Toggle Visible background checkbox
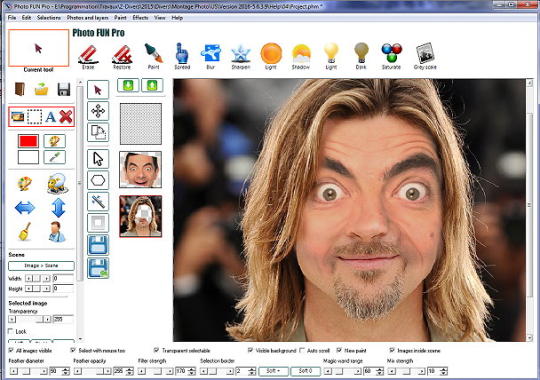The width and height of the screenshot is (540, 380). click(250, 350)
